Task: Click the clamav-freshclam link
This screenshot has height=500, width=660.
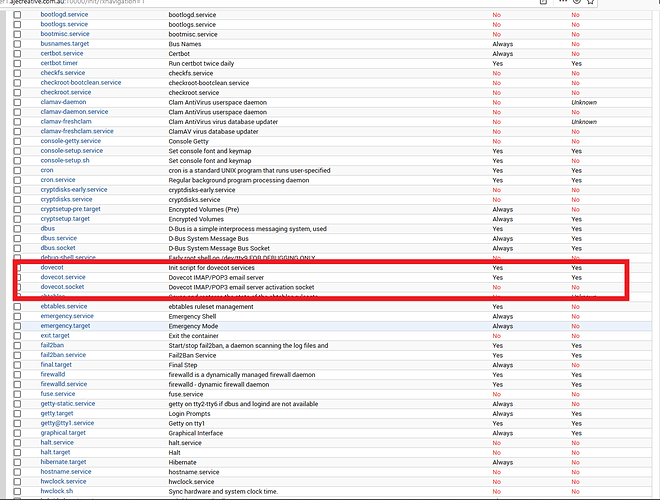Action: [x=66, y=122]
